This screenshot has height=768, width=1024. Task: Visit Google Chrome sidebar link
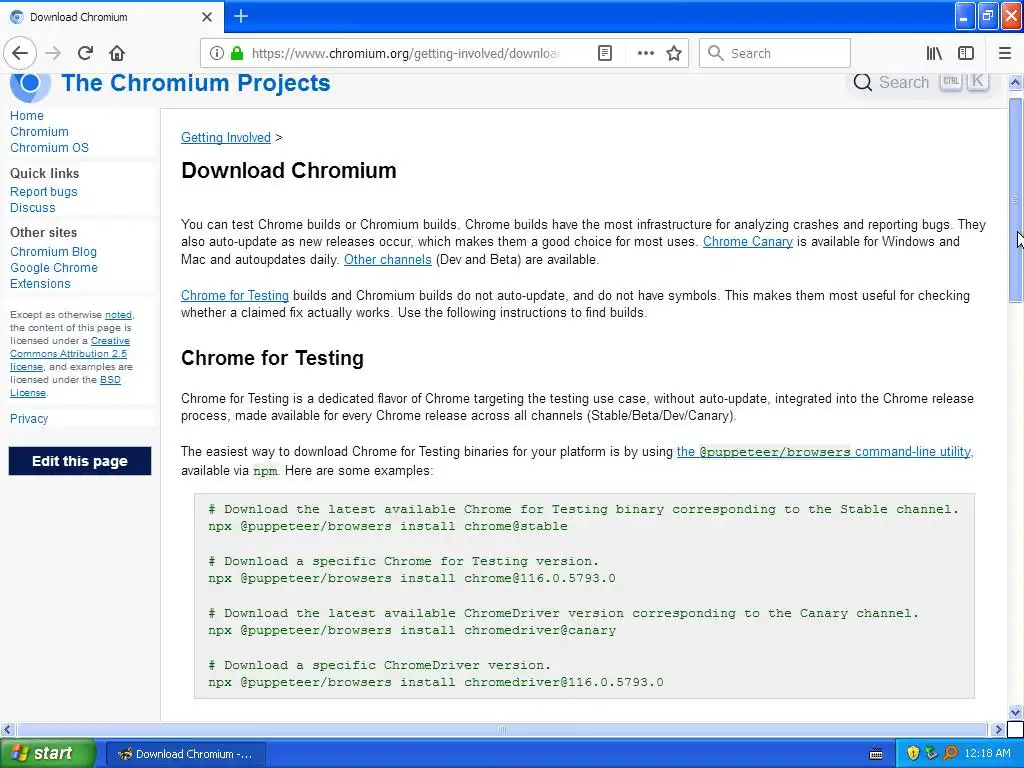[54, 268]
